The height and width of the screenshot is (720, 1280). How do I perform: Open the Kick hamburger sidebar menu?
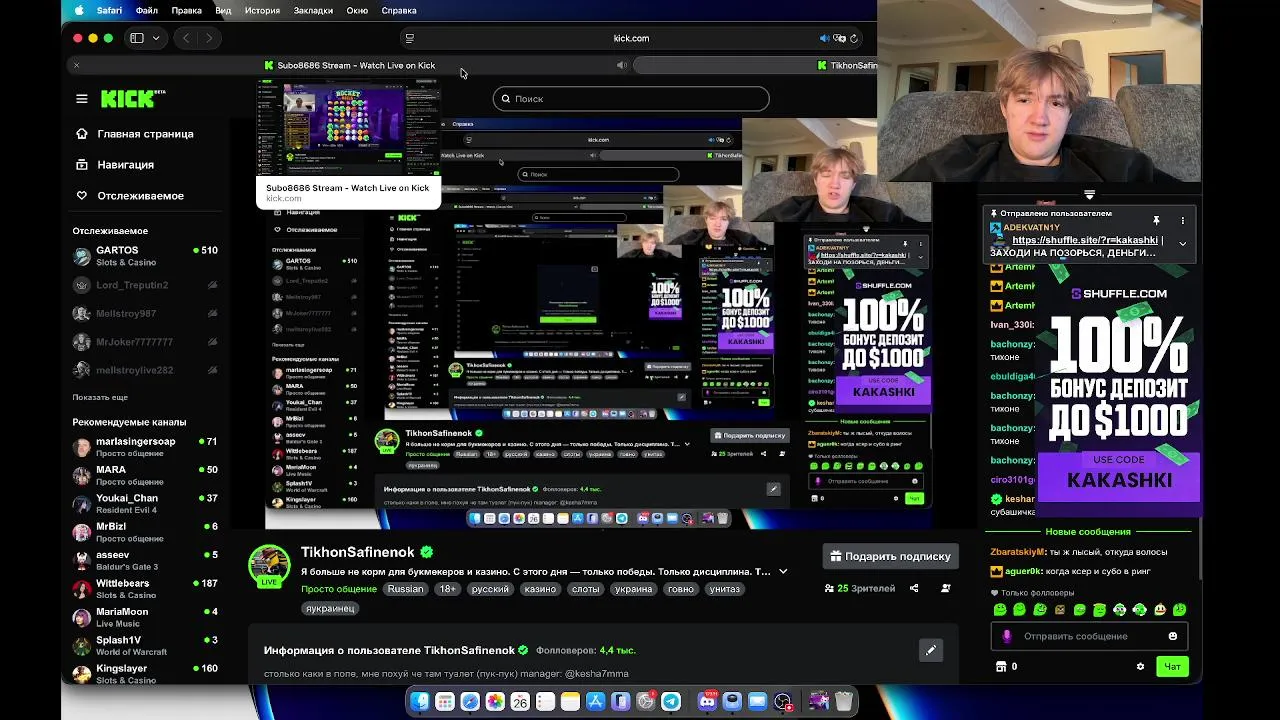tap(82, 99)
